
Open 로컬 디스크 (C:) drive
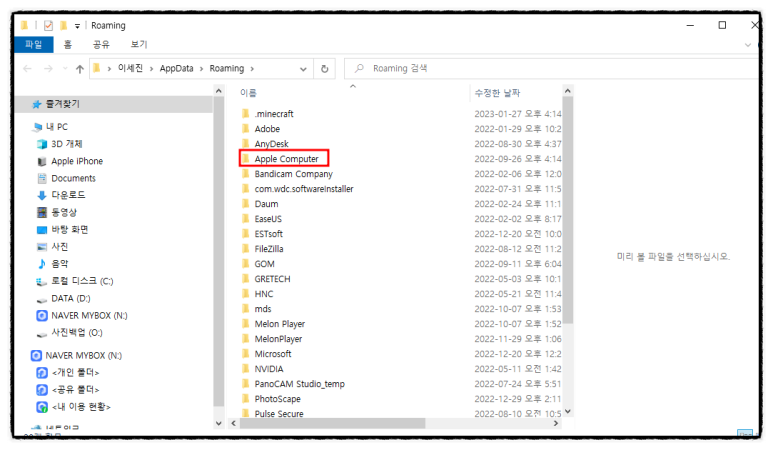[82, 281]
